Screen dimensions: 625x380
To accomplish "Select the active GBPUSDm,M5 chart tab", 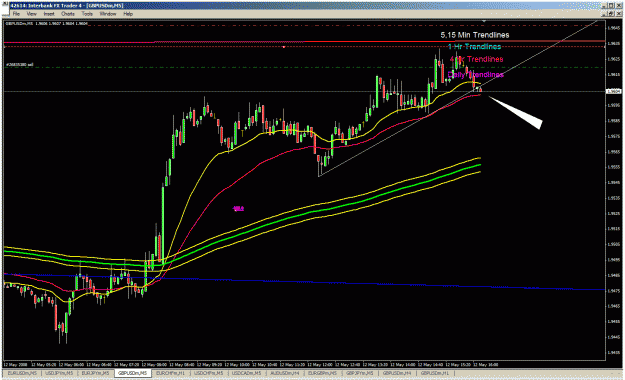I will 132,373.
